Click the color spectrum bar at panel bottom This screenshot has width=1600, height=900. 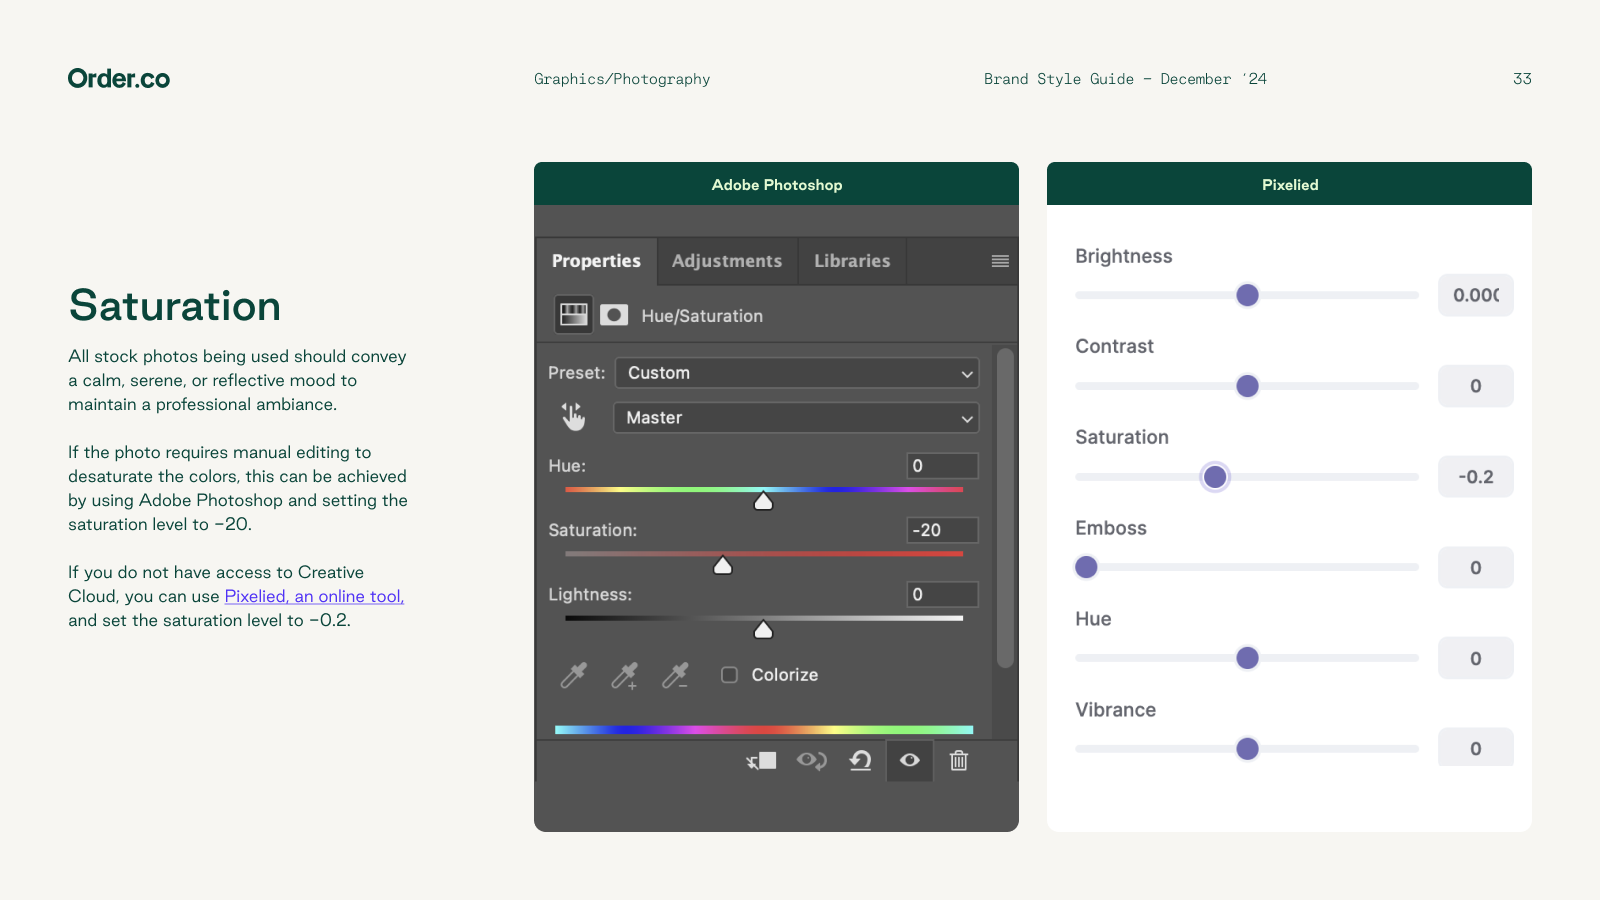pyautogui.click(x=764, y=730)
